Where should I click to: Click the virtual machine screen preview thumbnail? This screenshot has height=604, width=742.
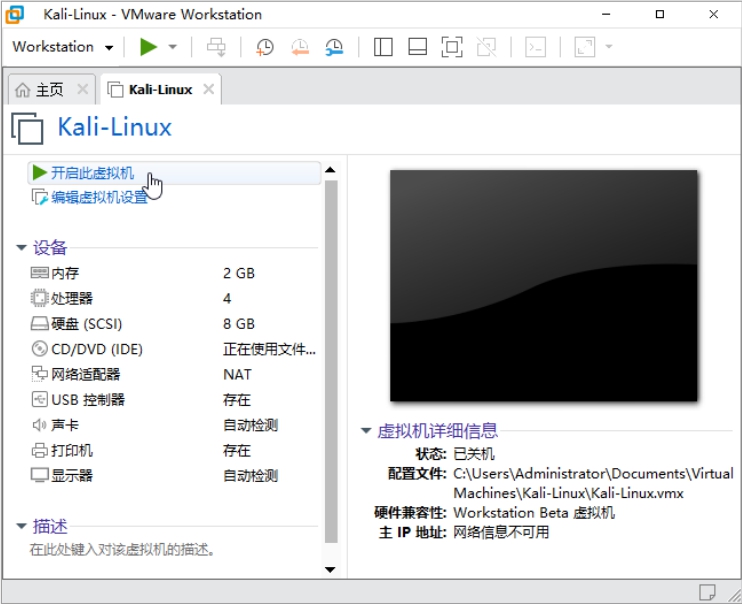(543, 286)
